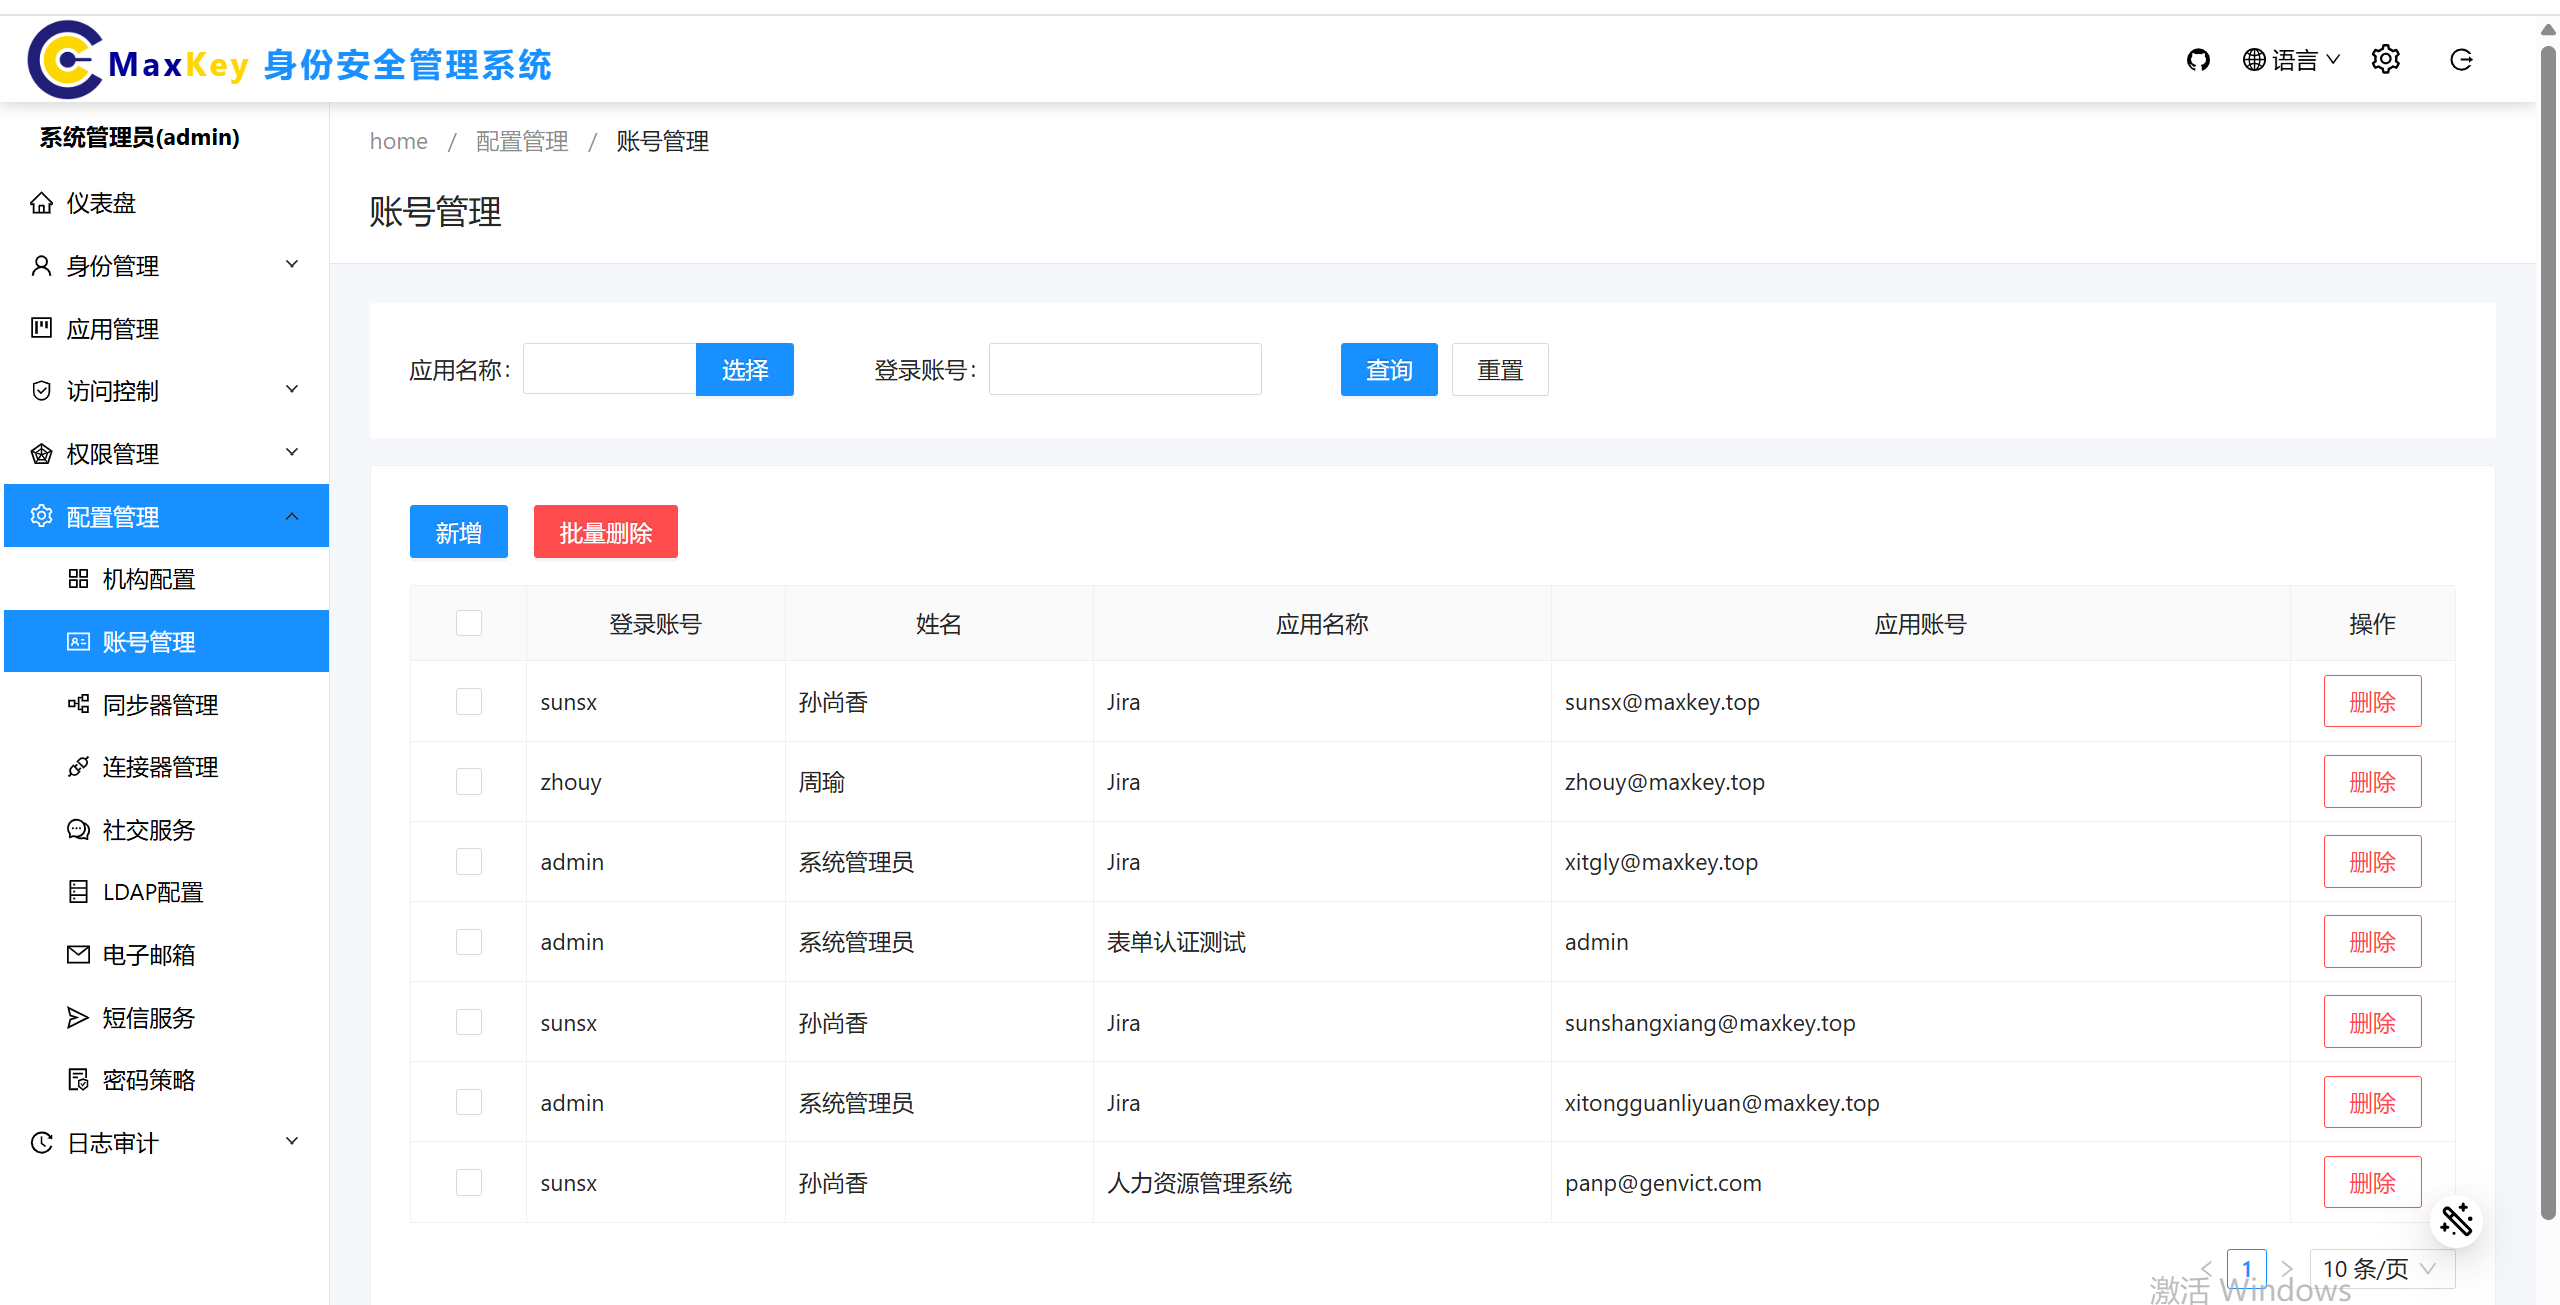Open 电子邮箱 configuration
The image size is (2560, 1305).
[148, 954]
